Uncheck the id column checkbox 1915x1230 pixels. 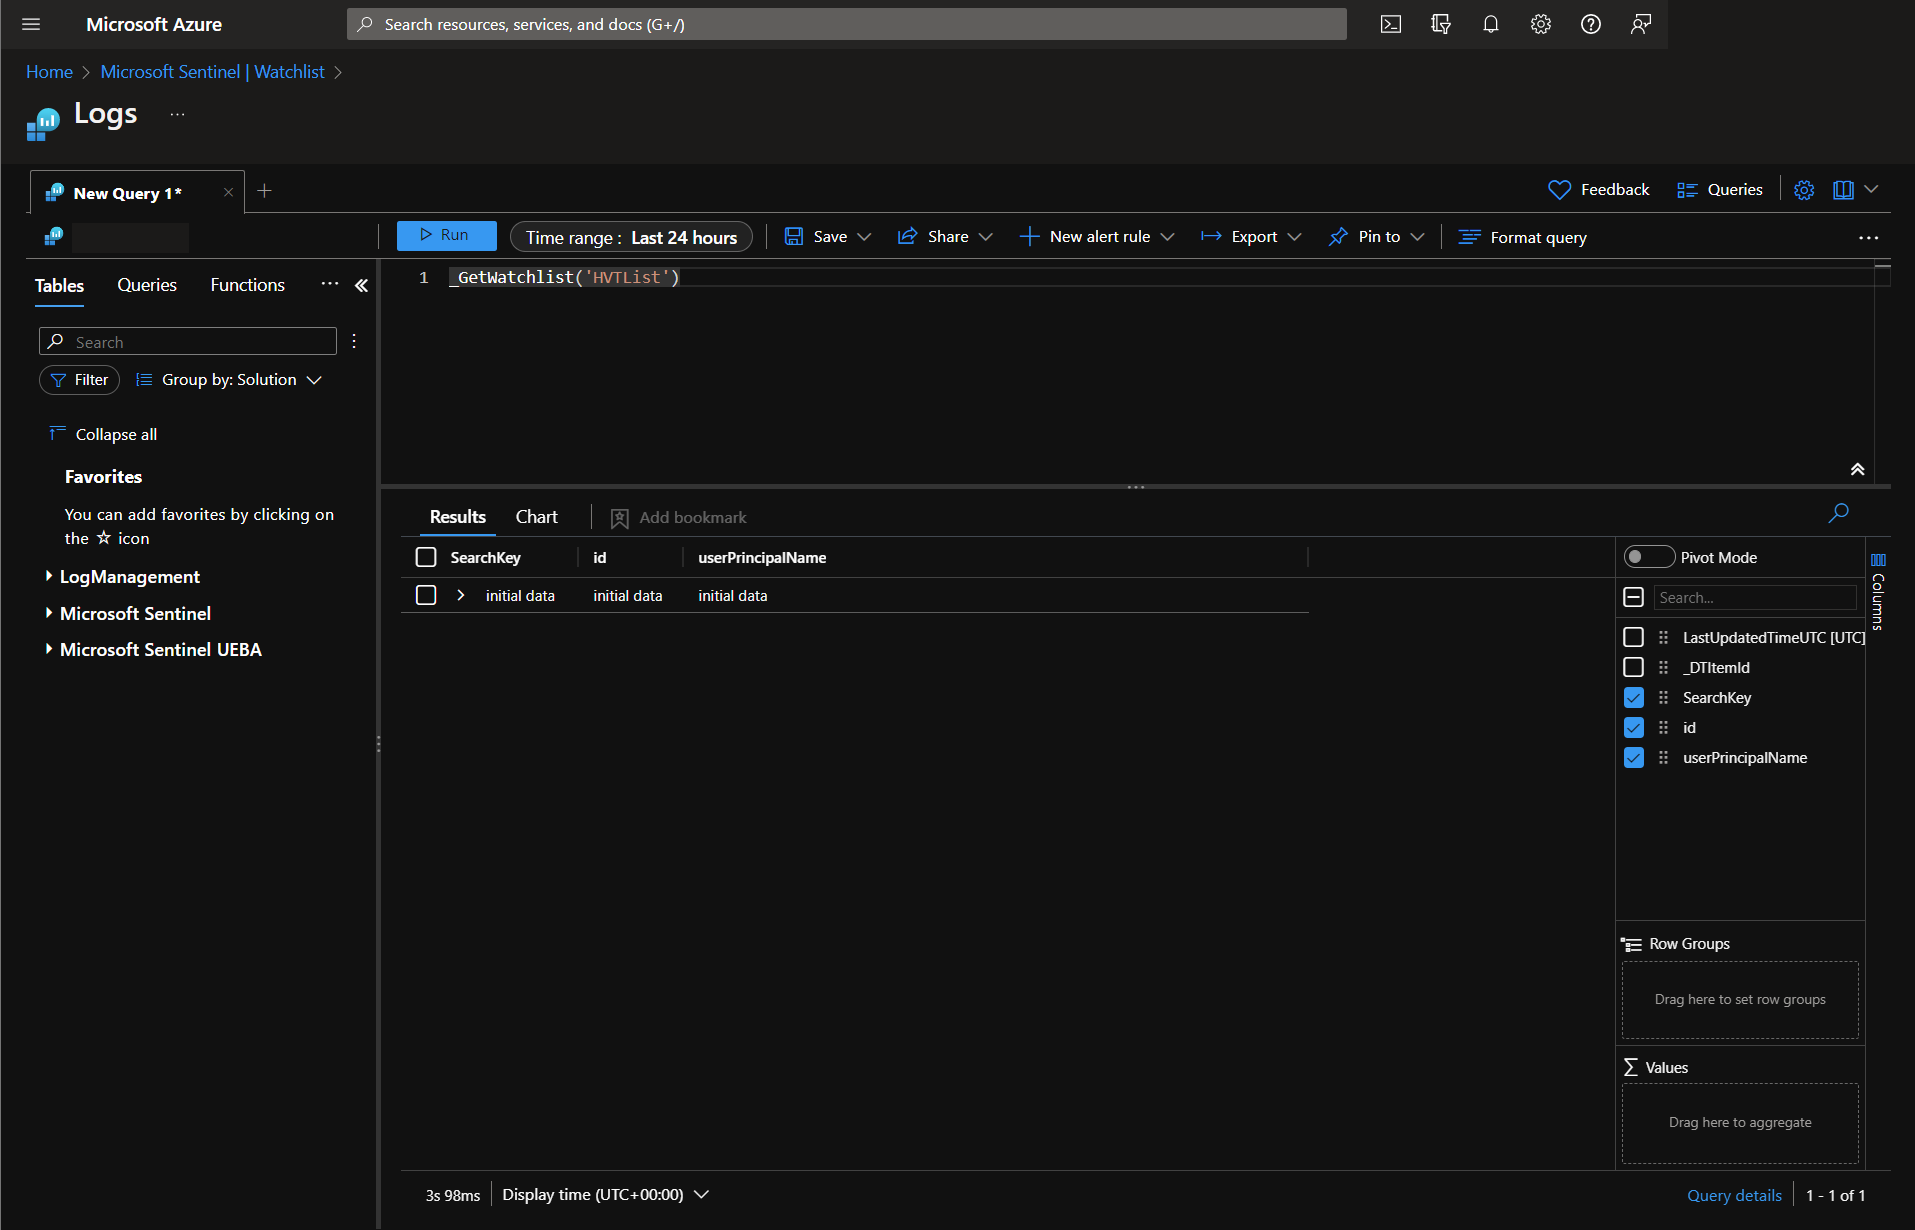(1633, 727)
